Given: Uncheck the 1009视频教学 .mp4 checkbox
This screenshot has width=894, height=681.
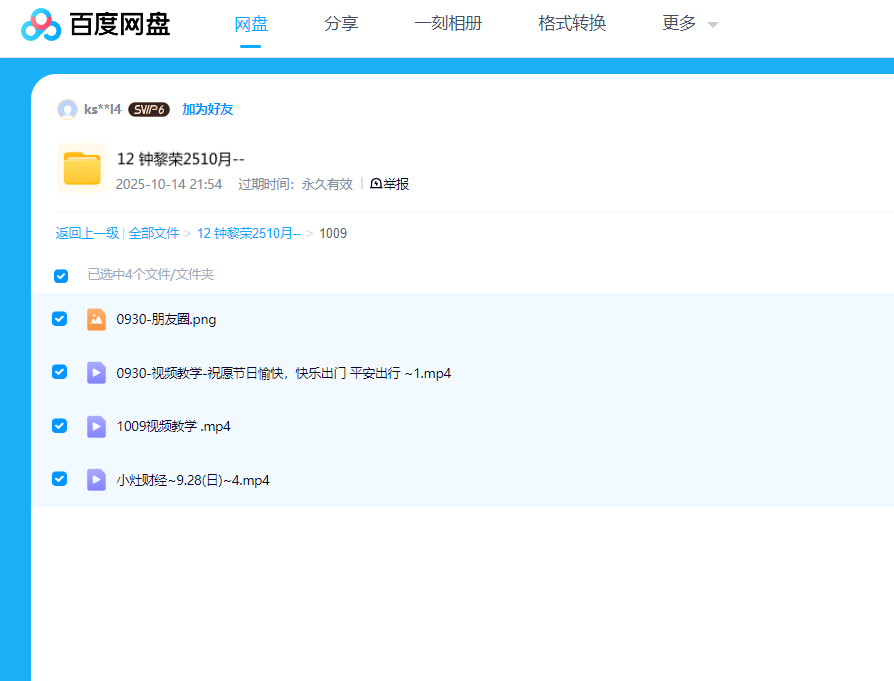Looking at the screenshot, I should (60, 426).
